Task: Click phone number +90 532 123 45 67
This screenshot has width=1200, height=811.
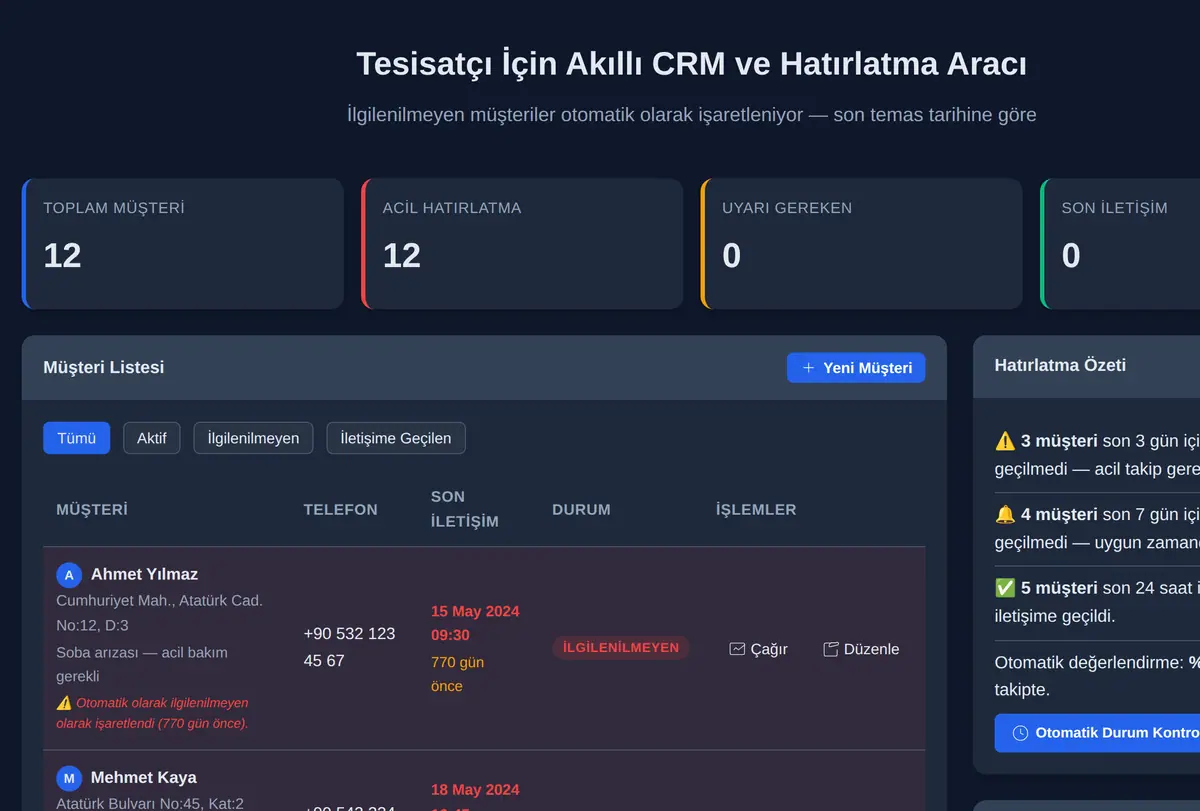Action: 349,647
